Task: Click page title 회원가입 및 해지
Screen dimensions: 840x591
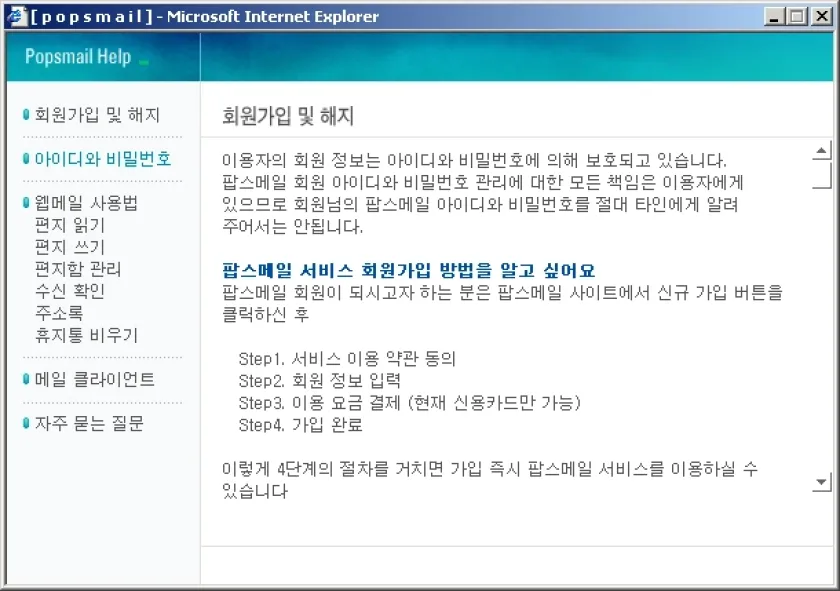Action: click(x=288, y=116)
